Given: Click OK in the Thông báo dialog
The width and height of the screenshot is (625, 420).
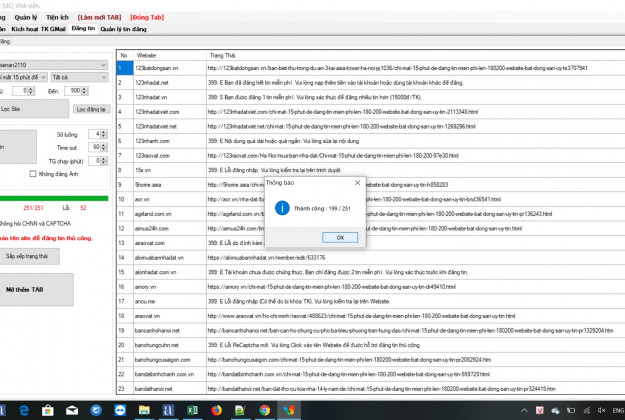Looking at the screenshot, I should click(340, 237).
